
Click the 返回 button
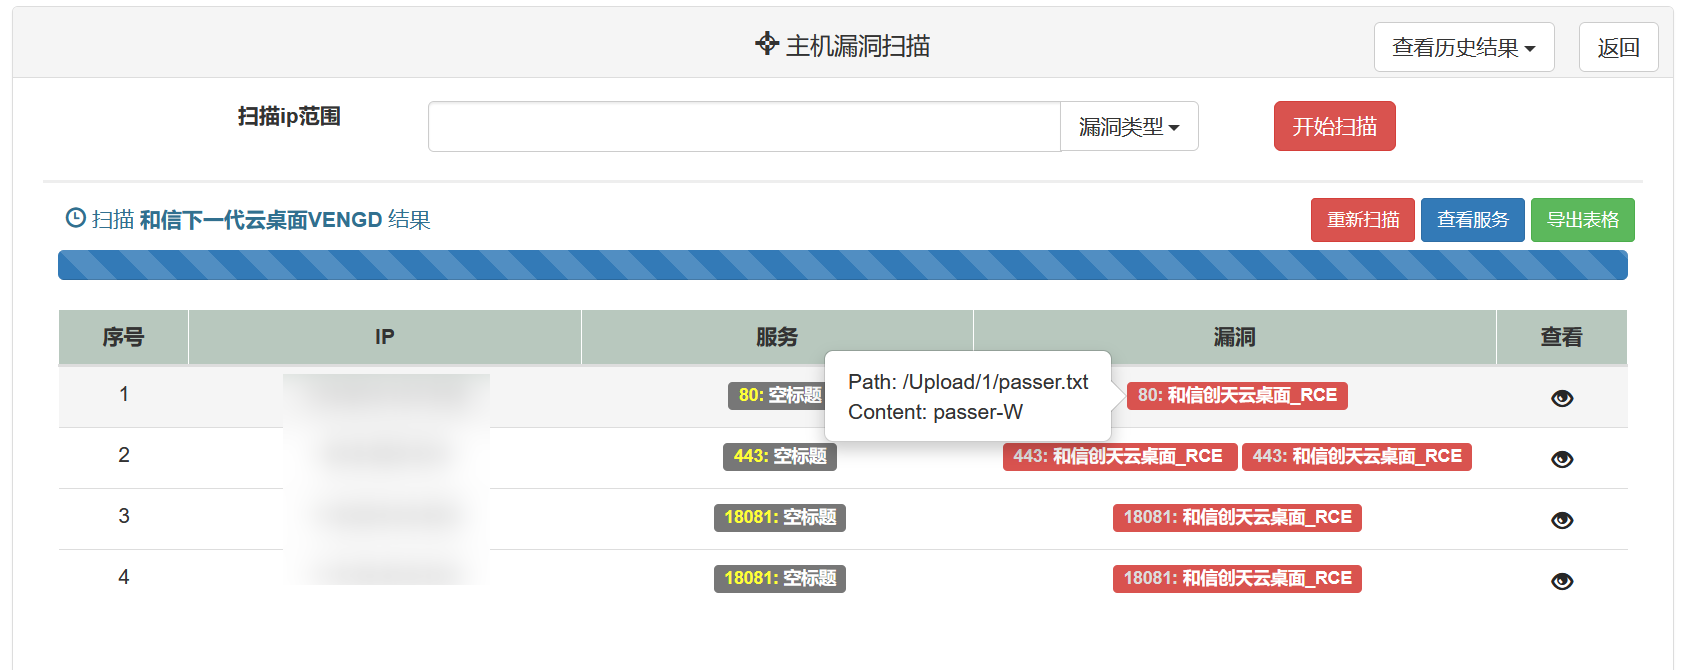(1618, 47)
